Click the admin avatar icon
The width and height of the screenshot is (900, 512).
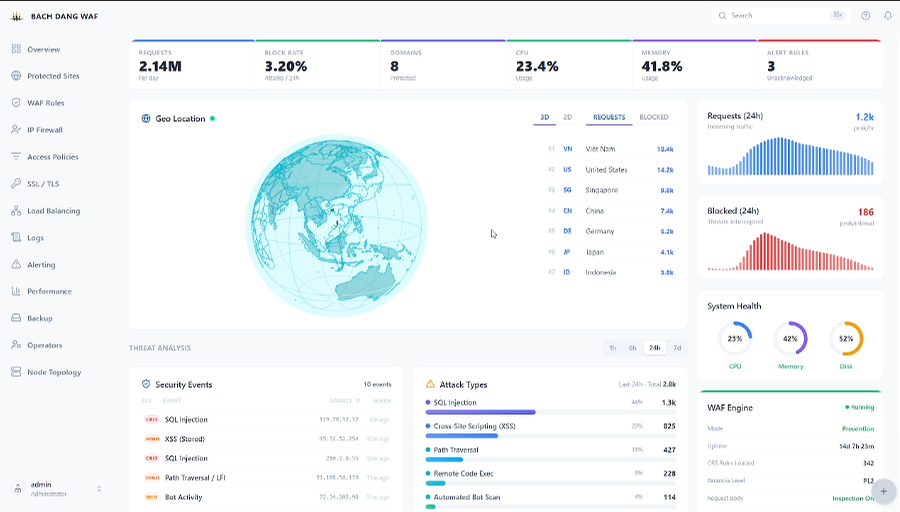pyautogui.click(x=18, y=488)
